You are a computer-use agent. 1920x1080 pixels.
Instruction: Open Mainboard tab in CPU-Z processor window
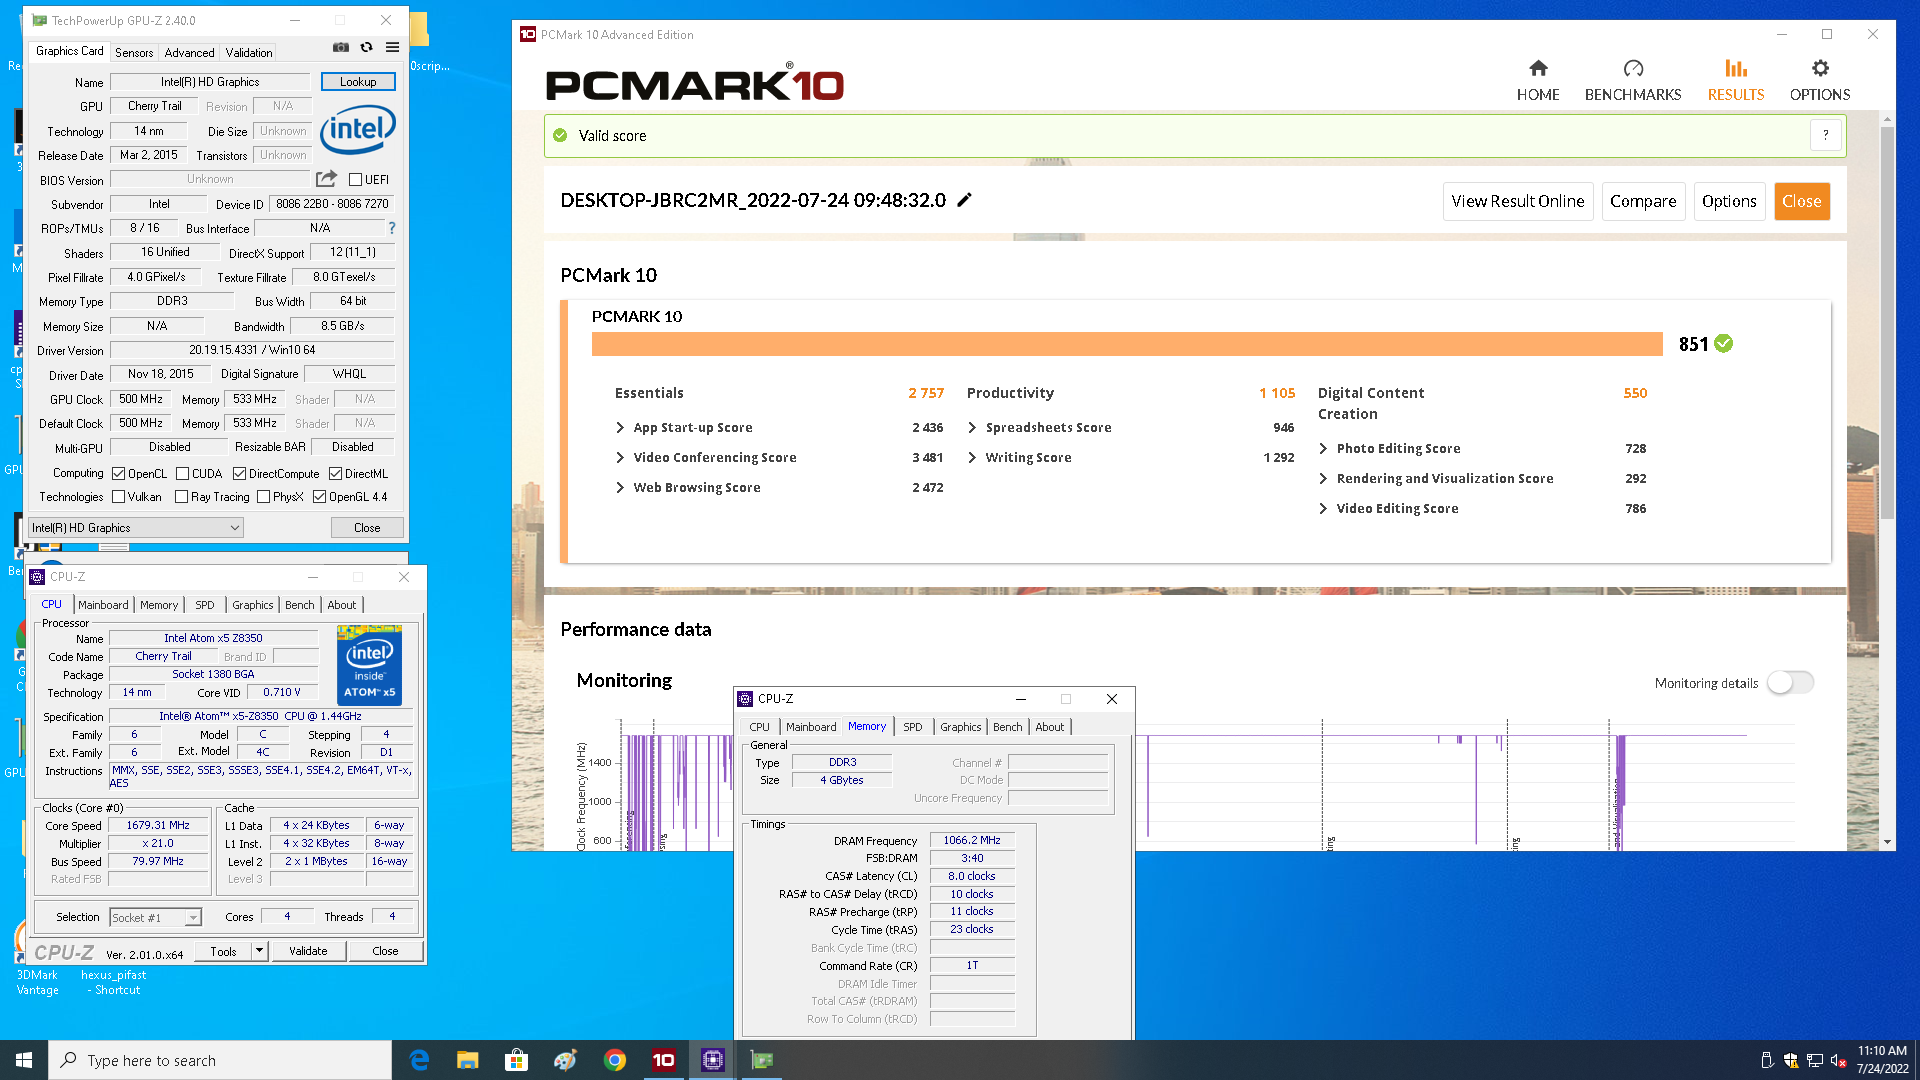tap(103, 605)
